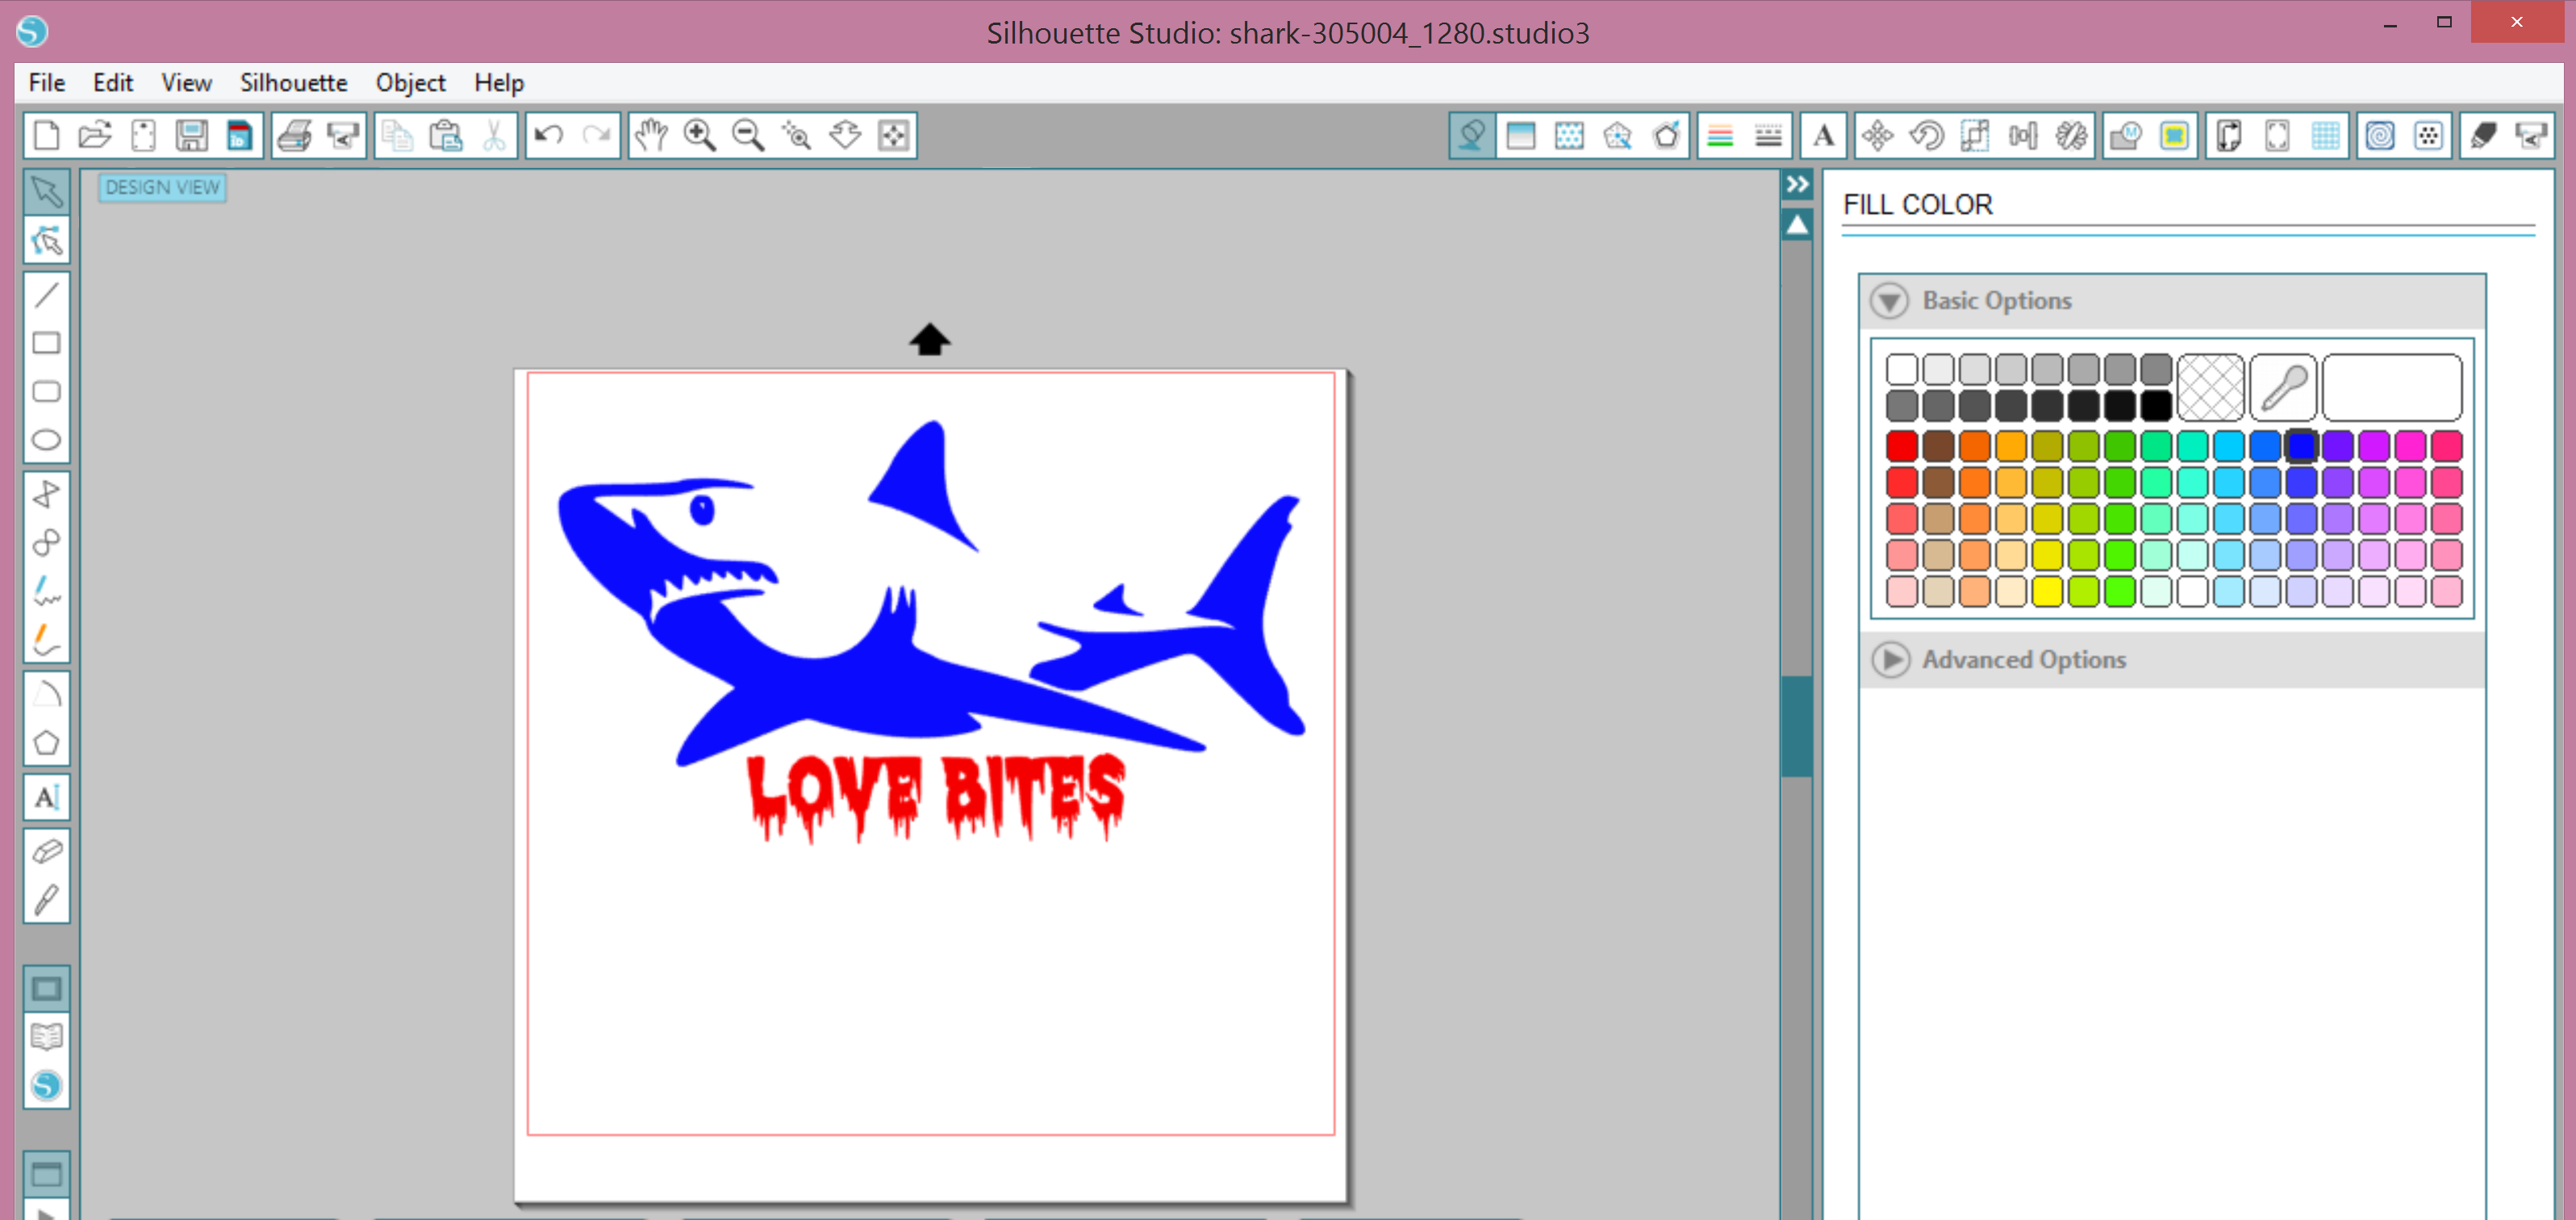Open the Silhouette menu
Image resolution: width=2576 pixels, height=1220 pixels.
(x=293, y=82)
